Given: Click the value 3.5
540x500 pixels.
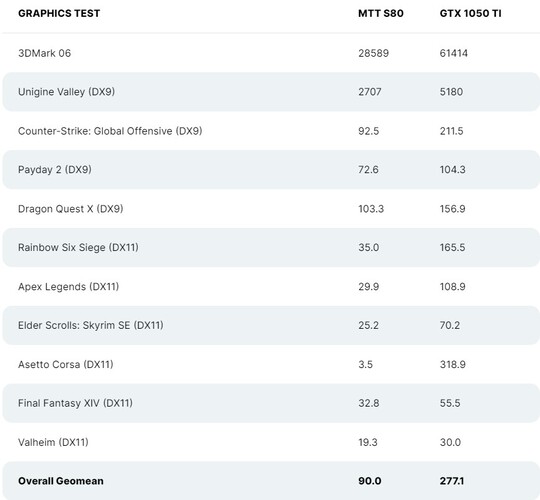Looking at the screenshot, I should pos(365,364).
